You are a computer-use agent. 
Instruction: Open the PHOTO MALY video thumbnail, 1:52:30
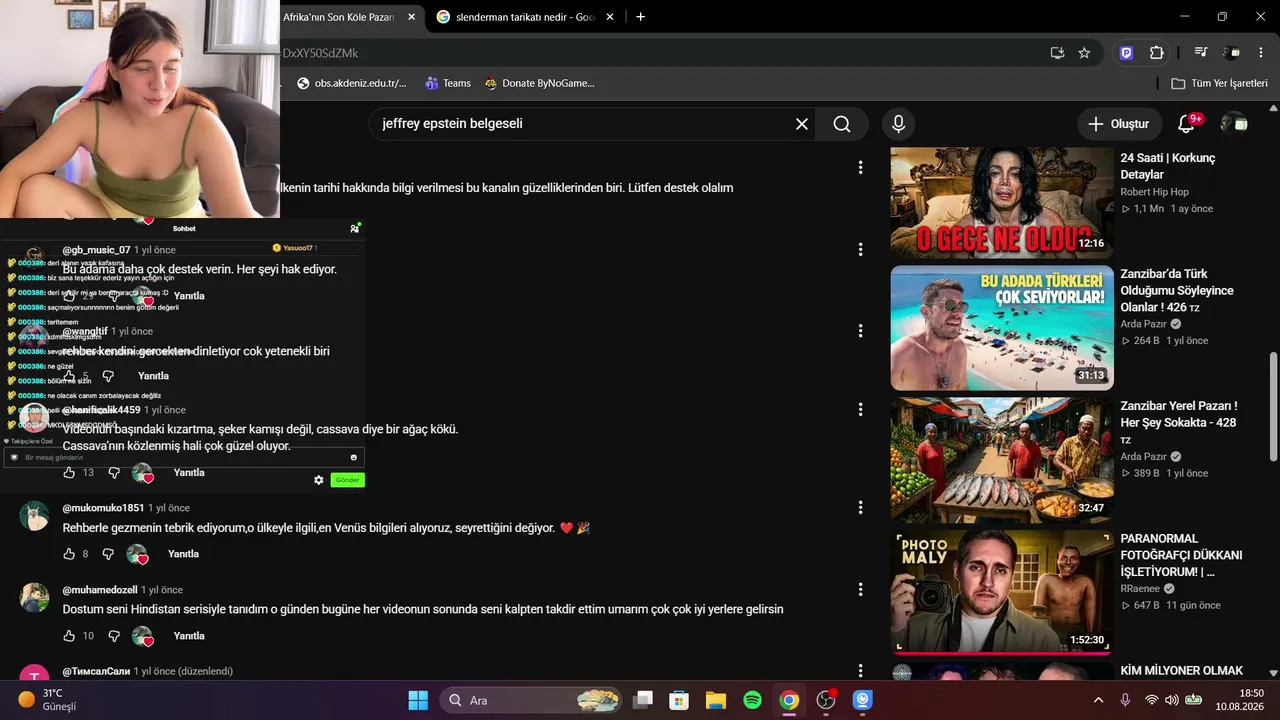tap(1002, 592)
